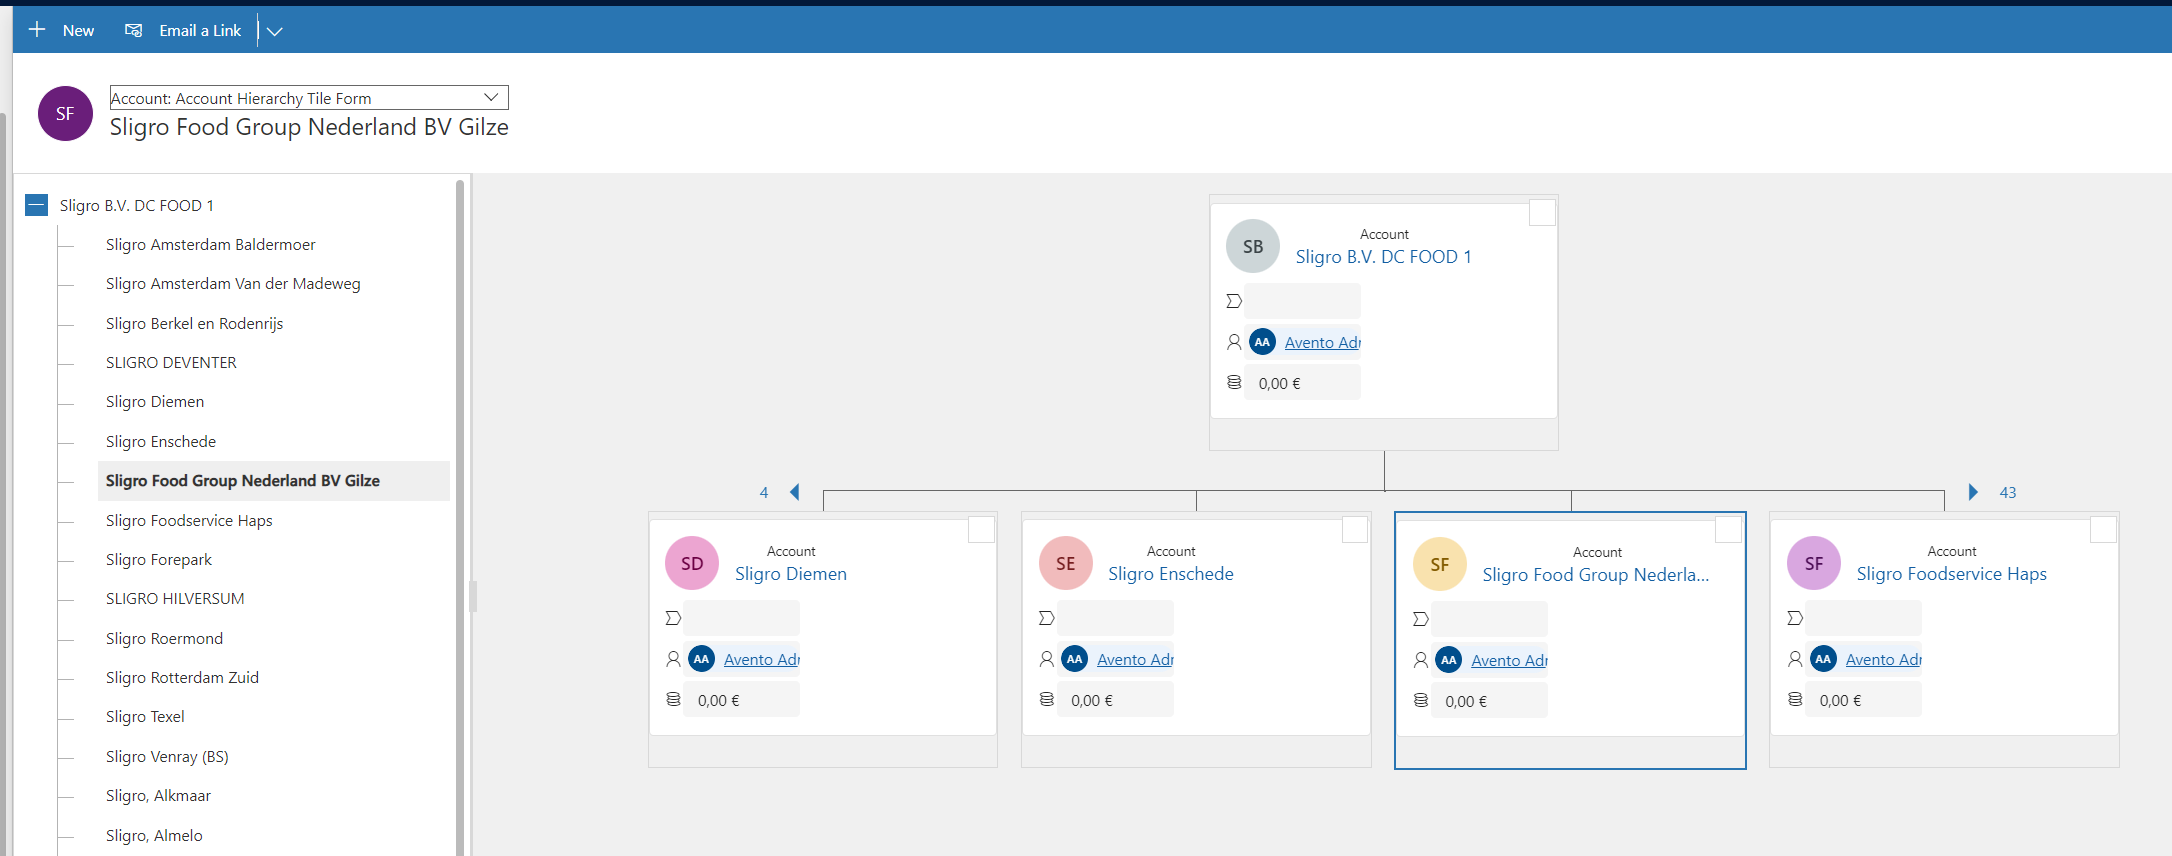The image size is (2172, 856).
Task: Click the tree panel vertical scrollbar
Action: [460, 500]
